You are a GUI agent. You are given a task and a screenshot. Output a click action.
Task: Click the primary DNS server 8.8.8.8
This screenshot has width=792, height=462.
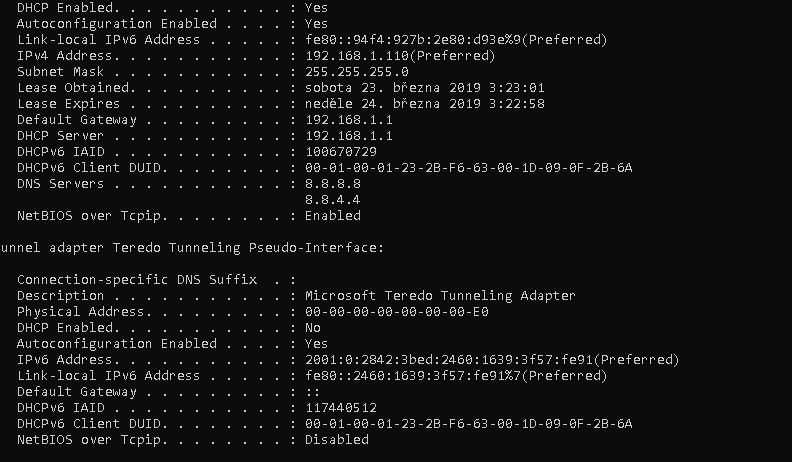(332, 183)
